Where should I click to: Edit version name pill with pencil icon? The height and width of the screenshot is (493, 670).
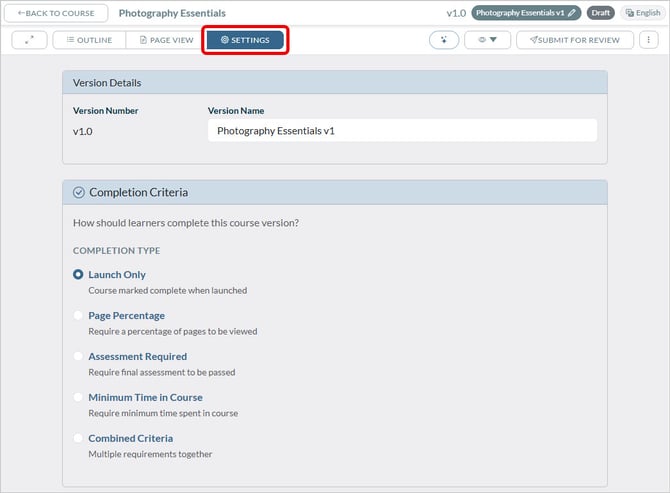coord(526,13)
